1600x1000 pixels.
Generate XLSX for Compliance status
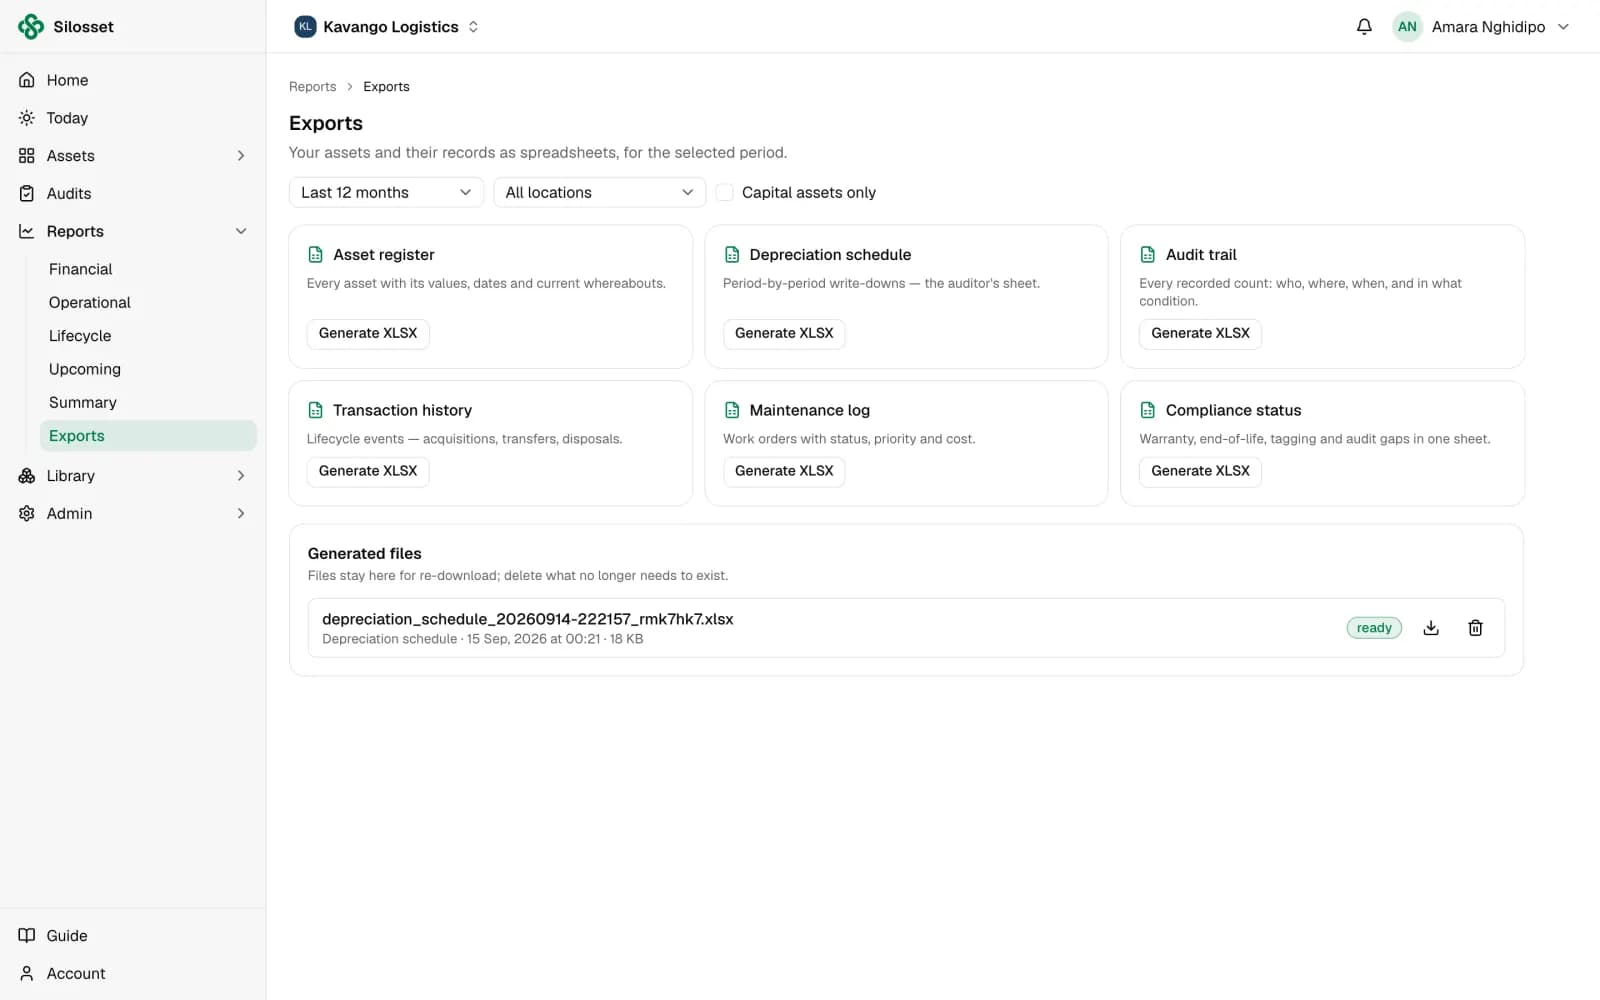[1200, 471]
